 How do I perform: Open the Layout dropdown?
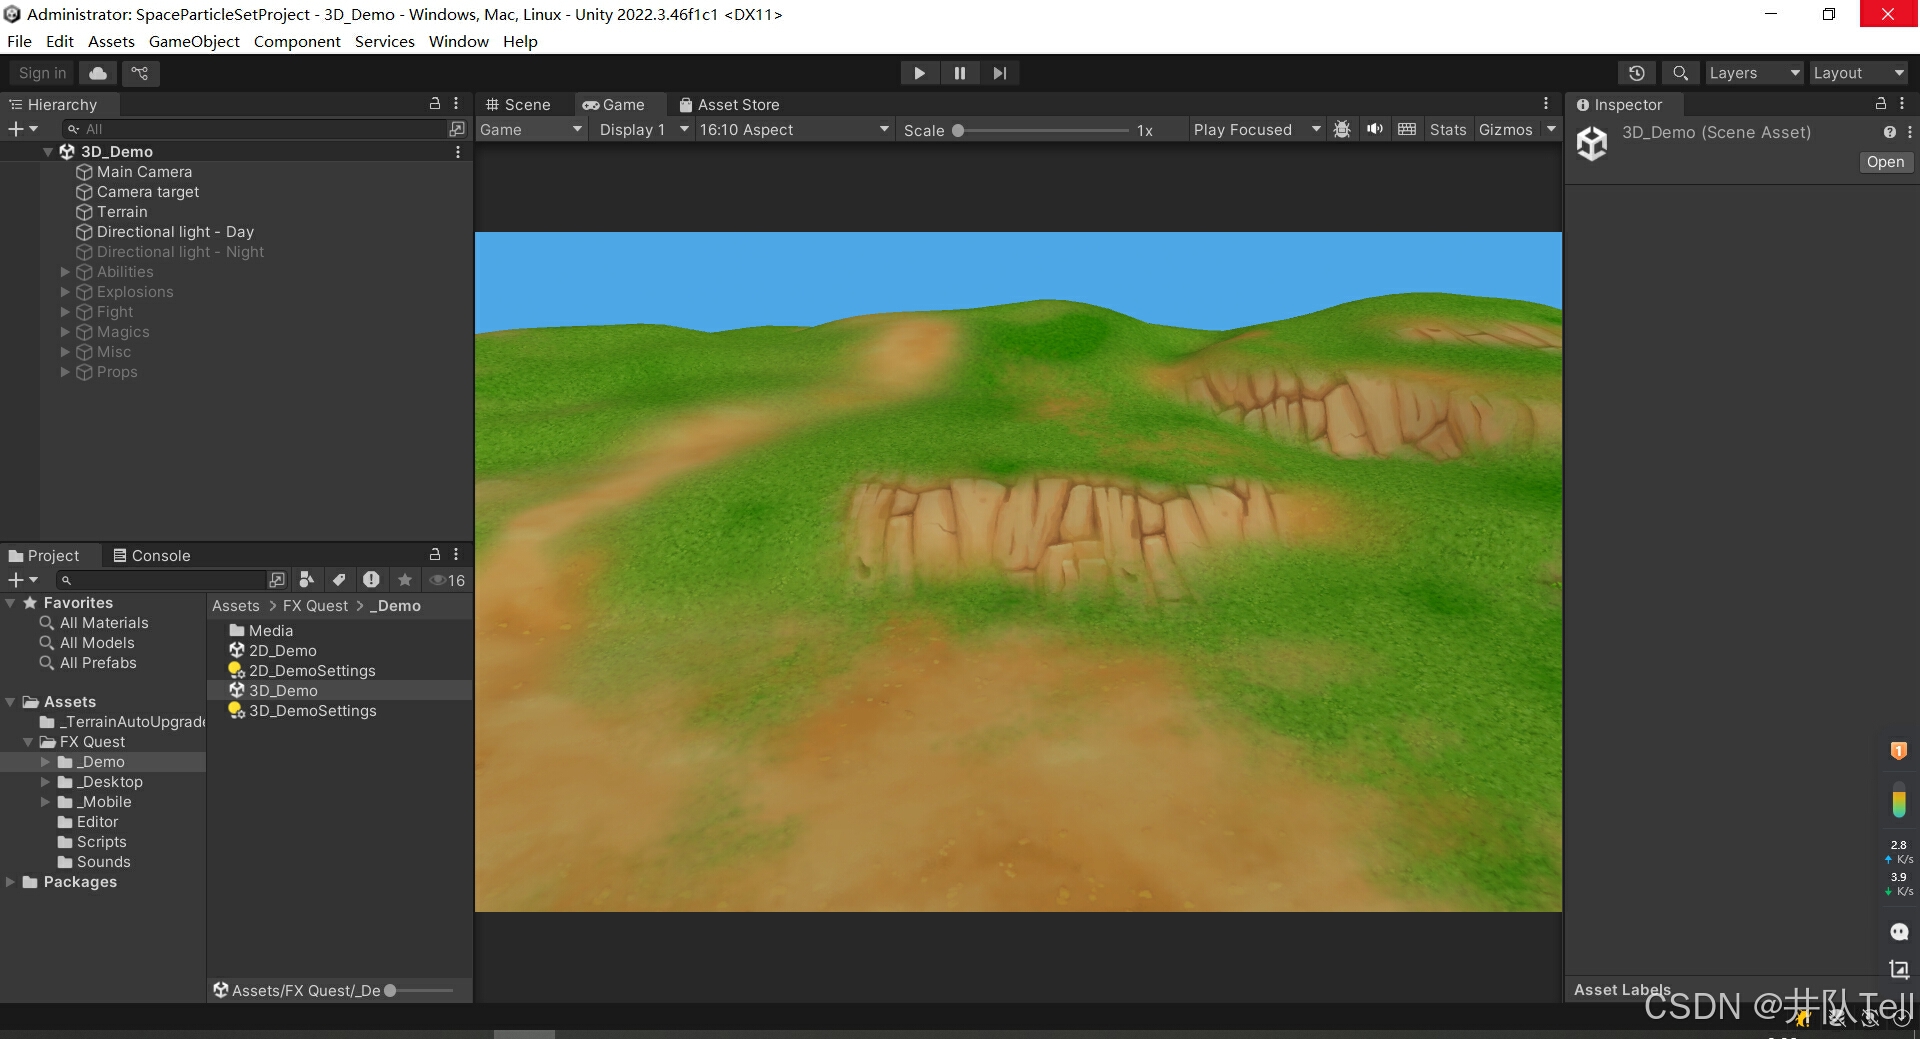(1859, 73)
